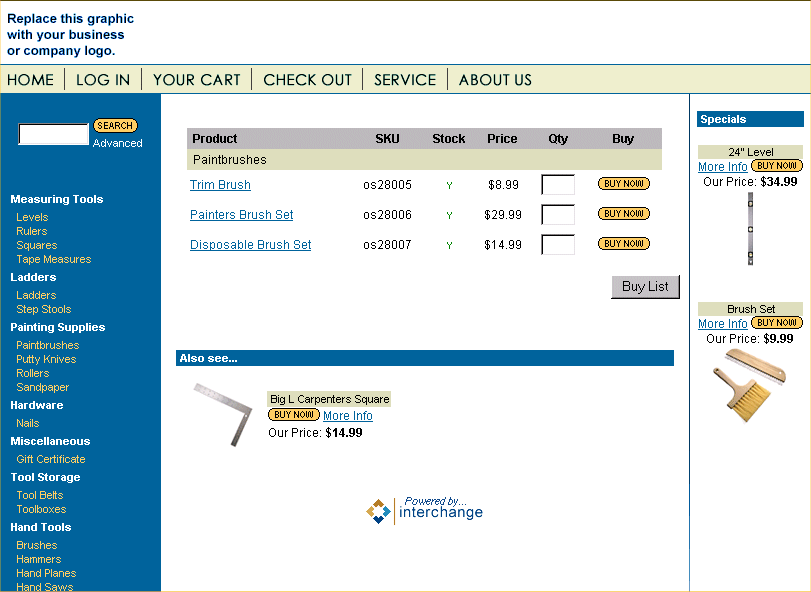This screenshot has width=811, height=592.
Task: Click Buy Now for Disposable Brush Set
Action: pyautogui.click(x=623, y=244)
